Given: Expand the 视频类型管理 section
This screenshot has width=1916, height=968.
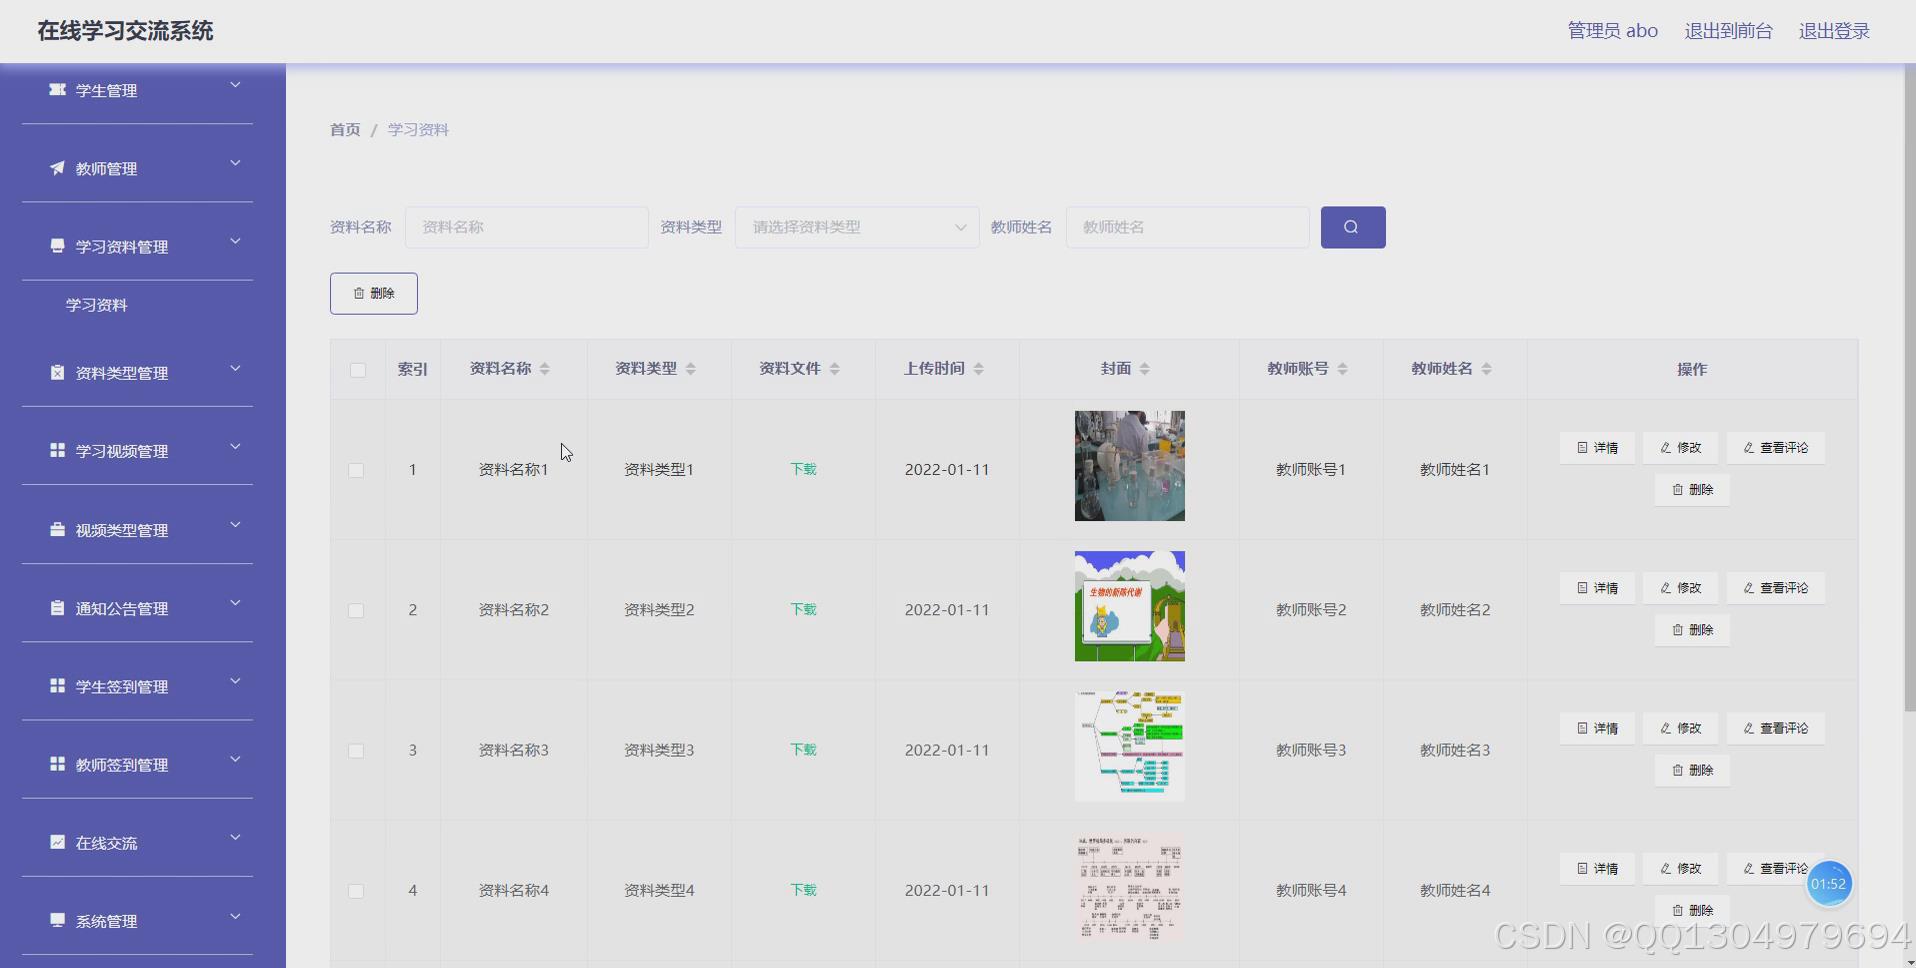Looking at the screenshot, I should [x=235, y=524].
